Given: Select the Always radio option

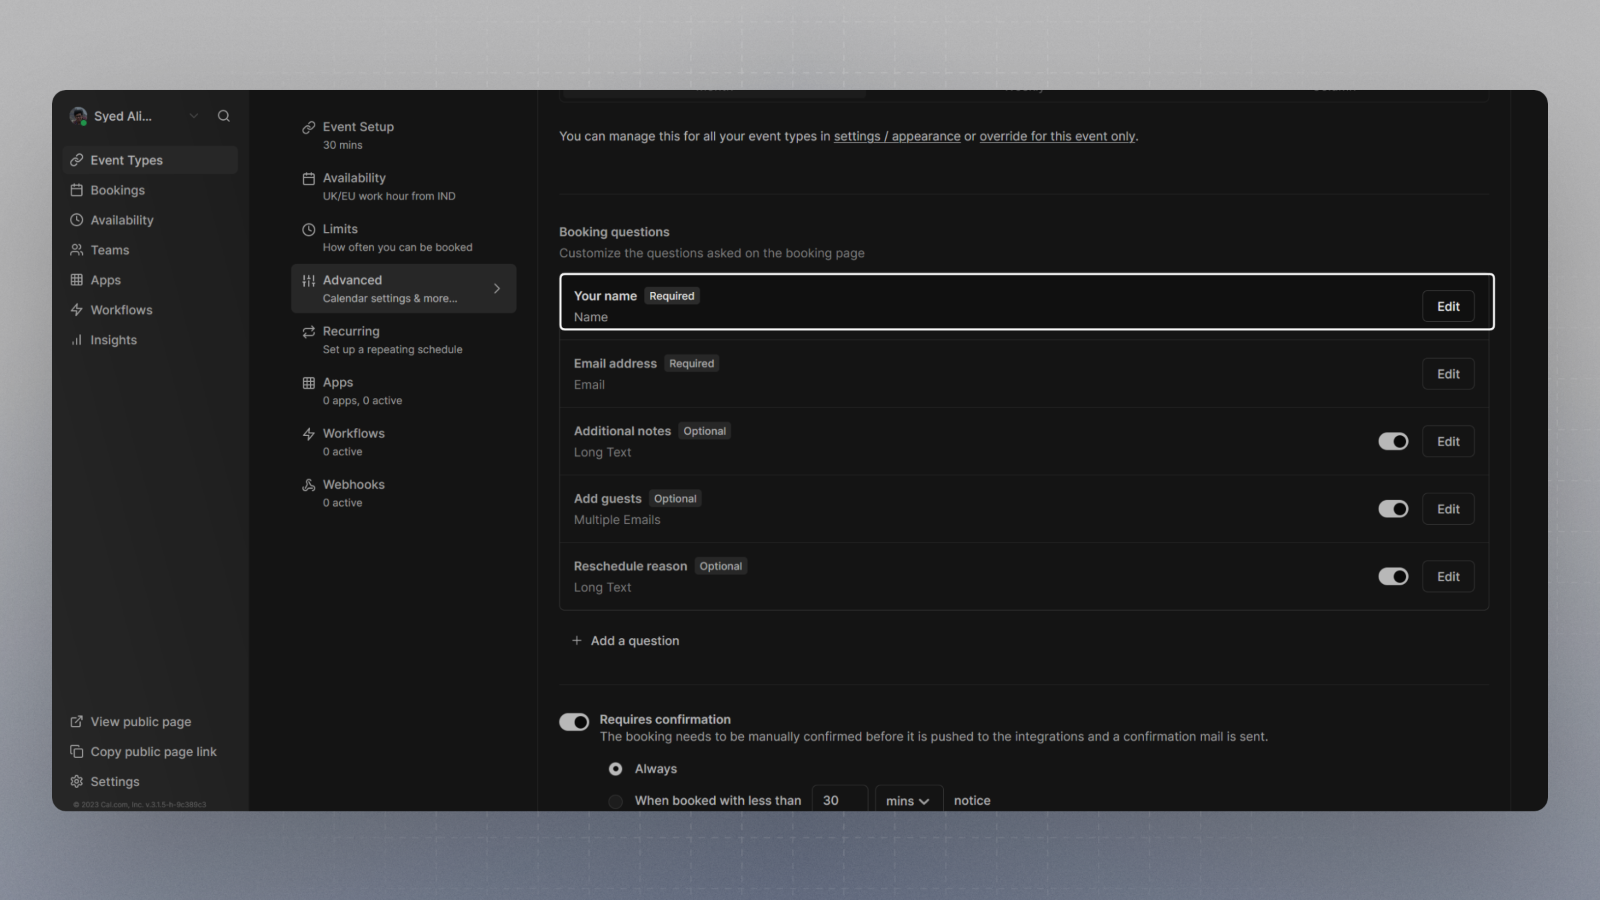Looking at the screenshot, I should [616, 769].
